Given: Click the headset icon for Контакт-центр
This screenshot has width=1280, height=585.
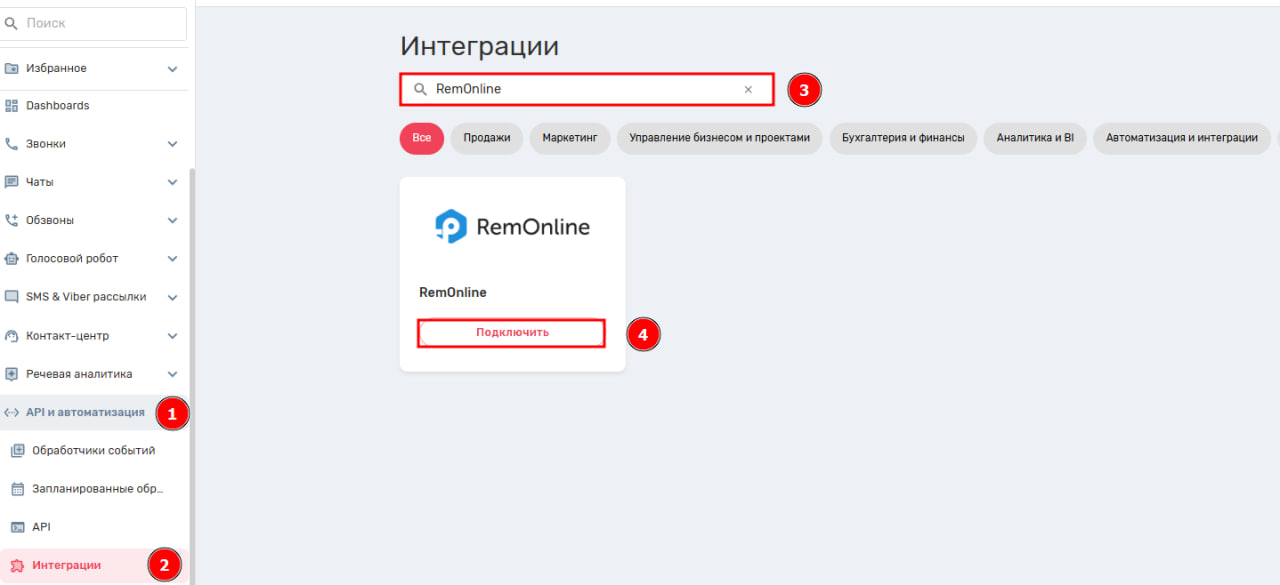Looking at the screenshot, I should [12, 336].
